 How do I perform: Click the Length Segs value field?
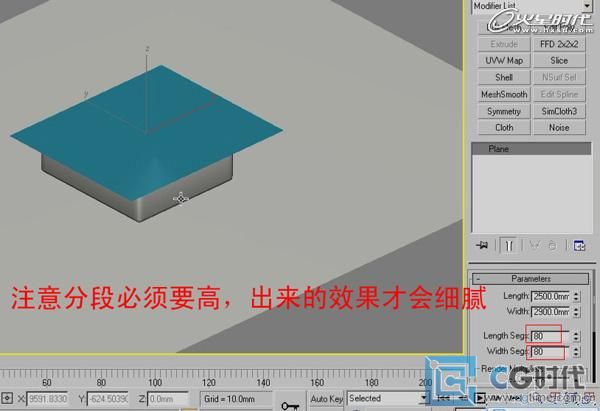click(551, 336)
